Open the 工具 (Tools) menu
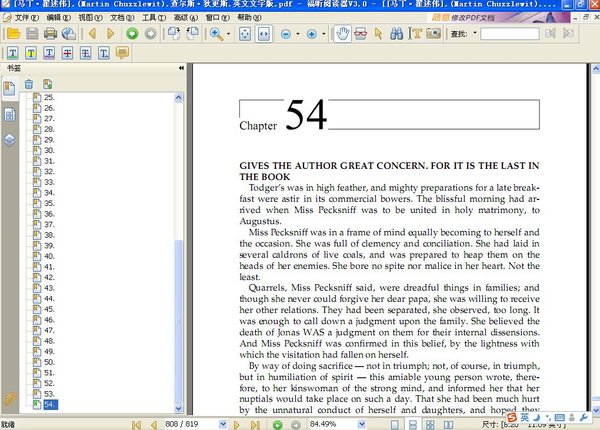The width and height of the screenshot is (600, 430). (x=154, y=18)
